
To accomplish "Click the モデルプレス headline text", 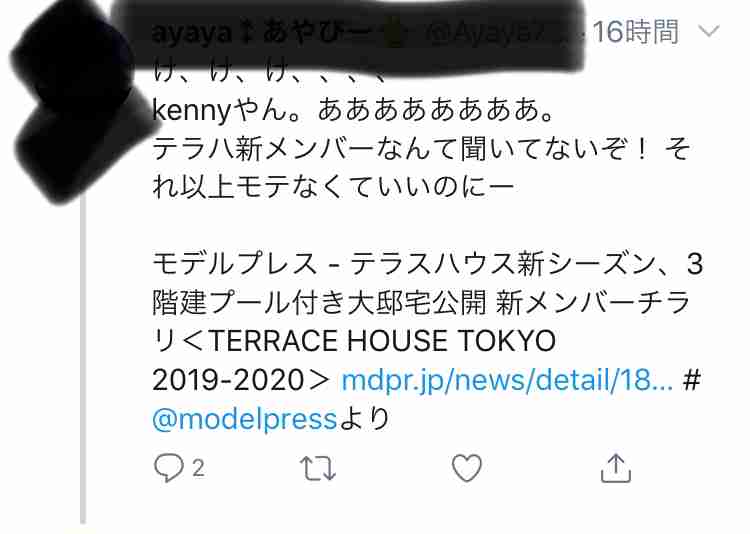I will pyautogui.click(x=235, y=264).
